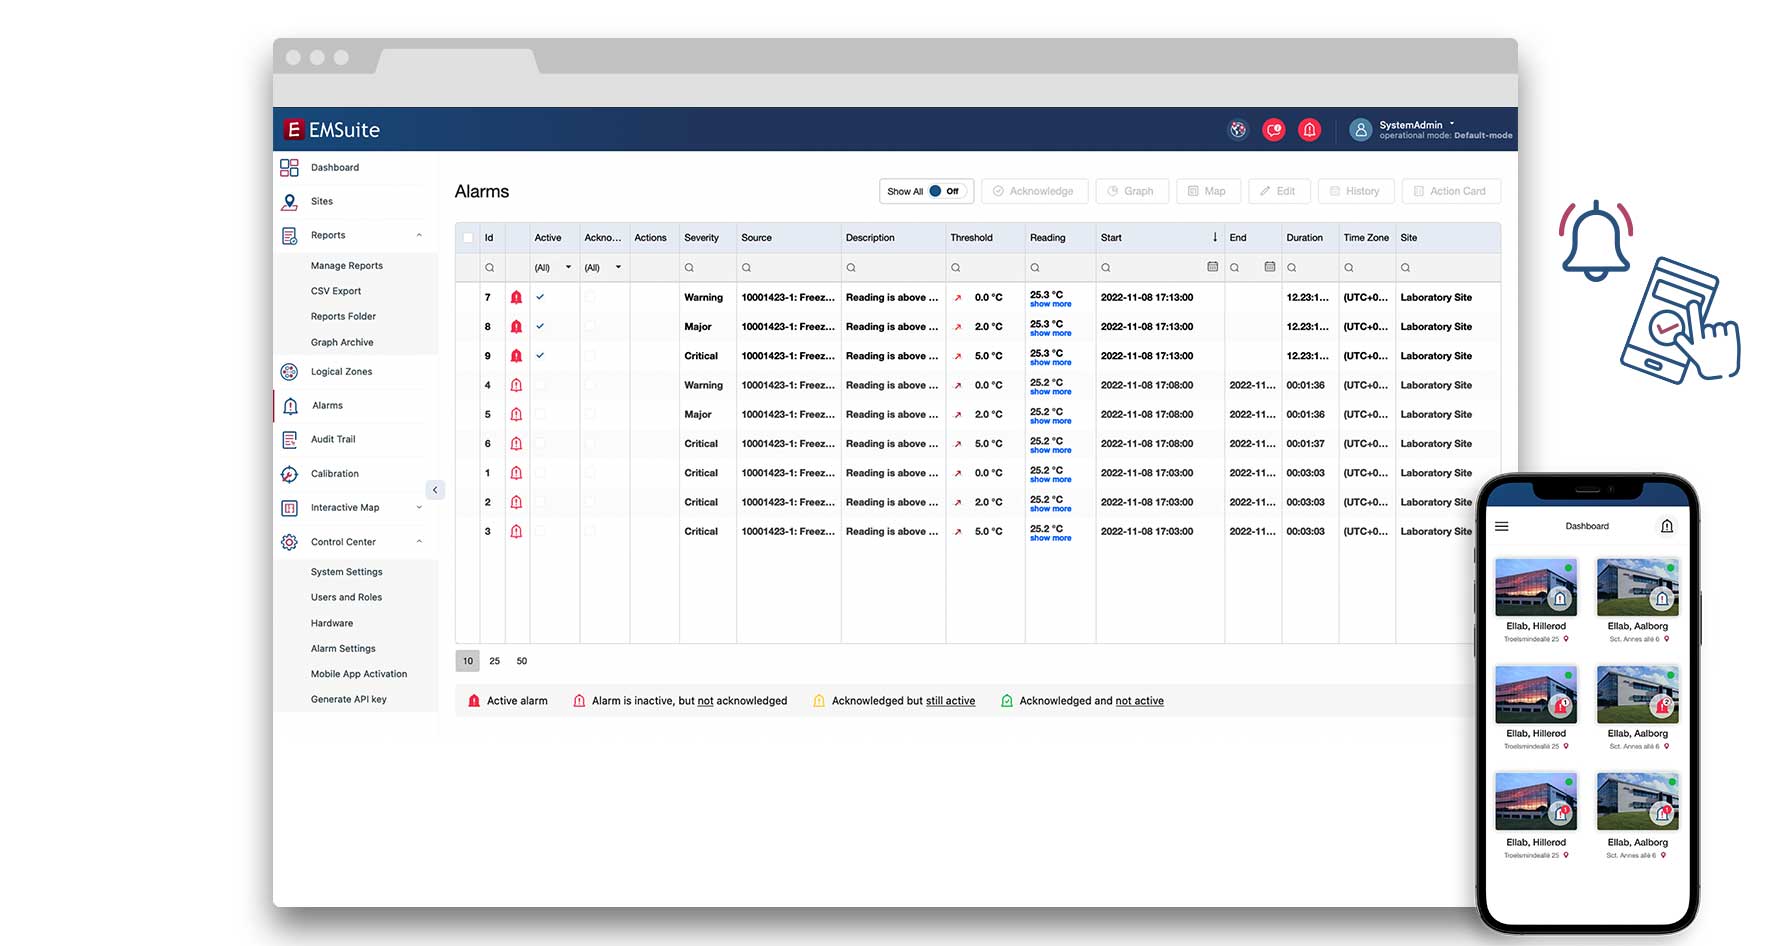
Task: Open Alarm Settings submenu item
Action: point(343,649)
